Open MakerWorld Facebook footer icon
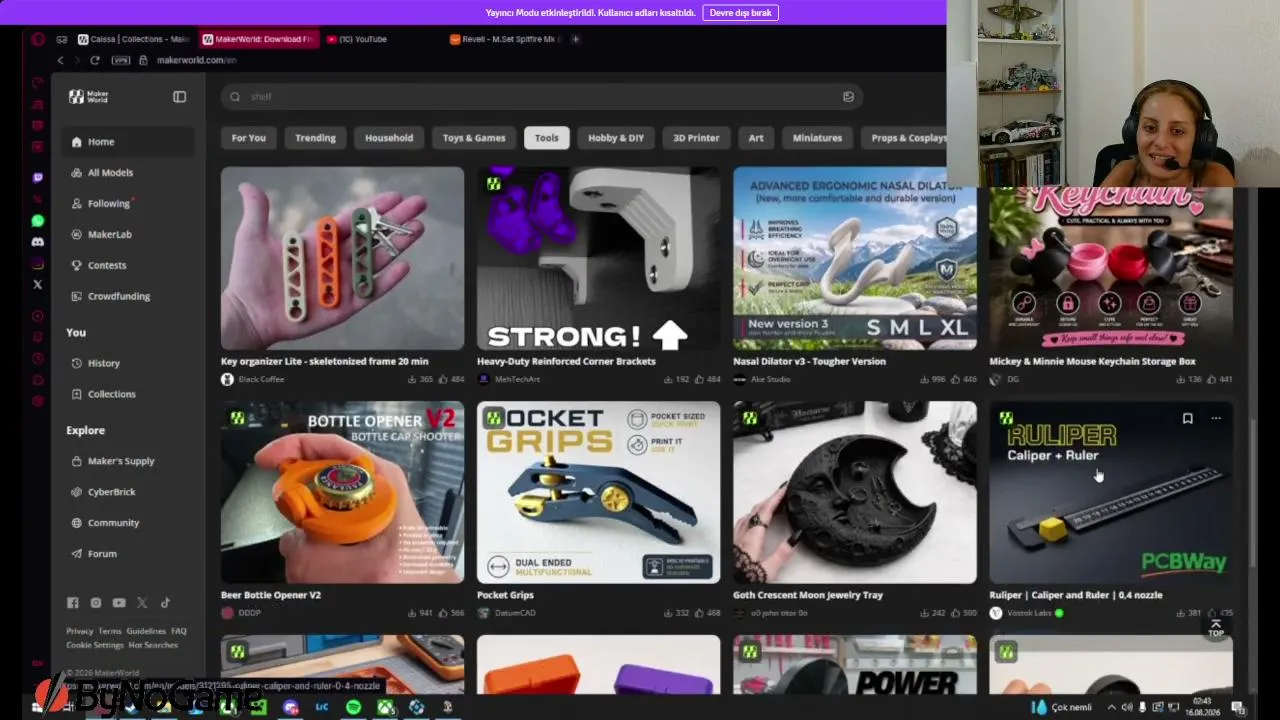Viewport: 1280px width, 720px height. pos(72,603)
